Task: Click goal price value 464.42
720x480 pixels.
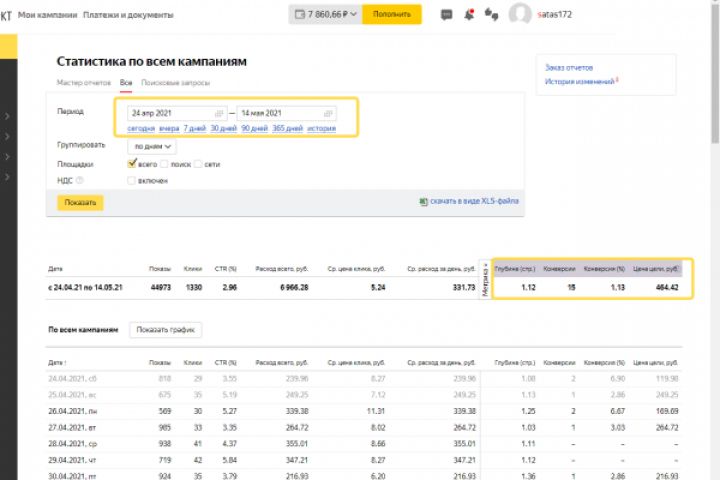Action: (x=667, y=288)
